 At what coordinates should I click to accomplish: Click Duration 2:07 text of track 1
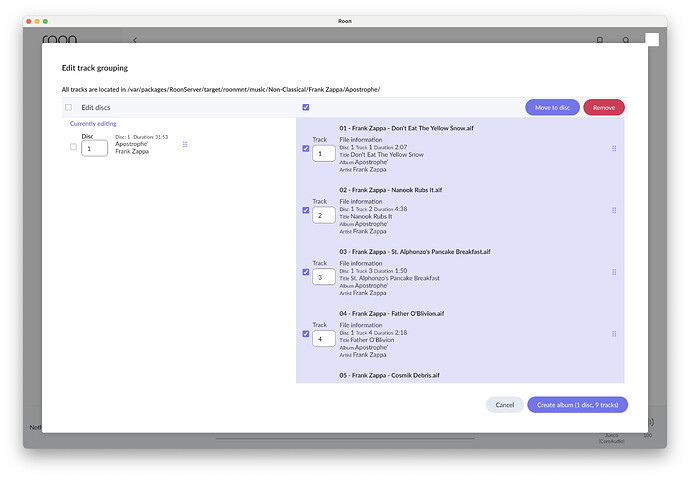click(x=390, y=147)
